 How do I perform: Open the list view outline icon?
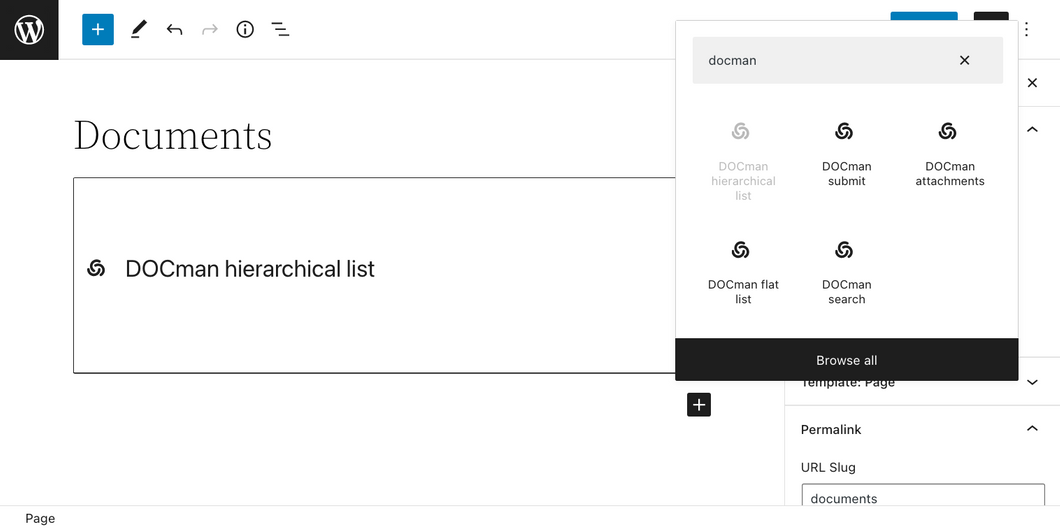click(280, 30)
